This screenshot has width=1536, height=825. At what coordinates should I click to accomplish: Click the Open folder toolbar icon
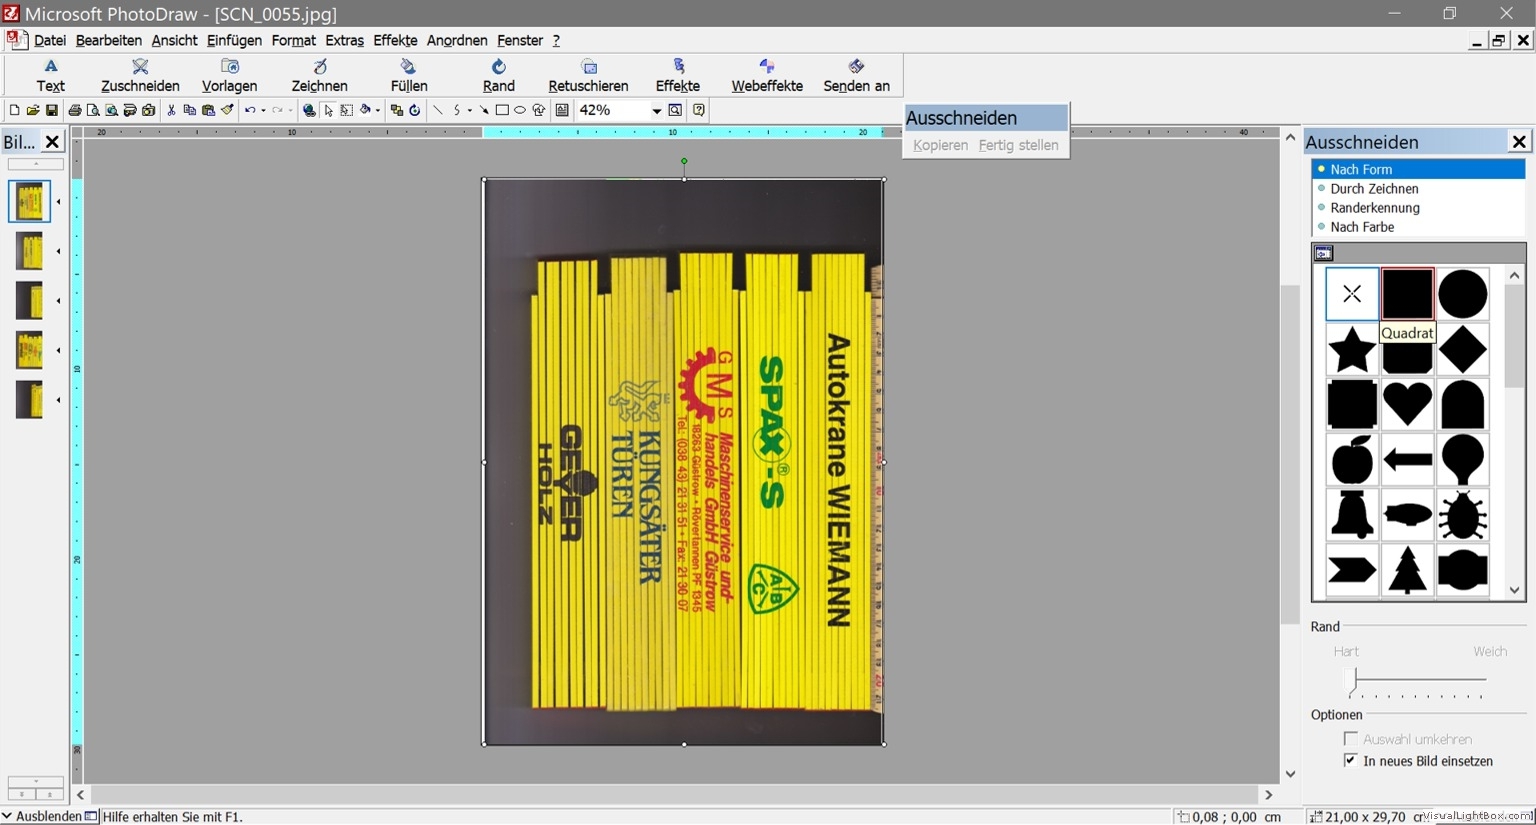tap(32, 110)
